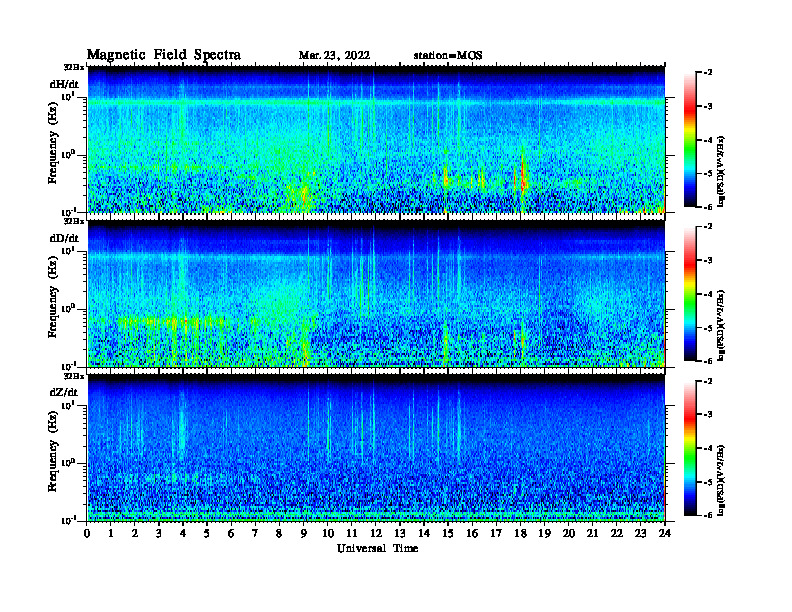This screenshot has width=792, height=612.
Task: Click the dH/dt spectrogram plot
Action: (376, 139)
